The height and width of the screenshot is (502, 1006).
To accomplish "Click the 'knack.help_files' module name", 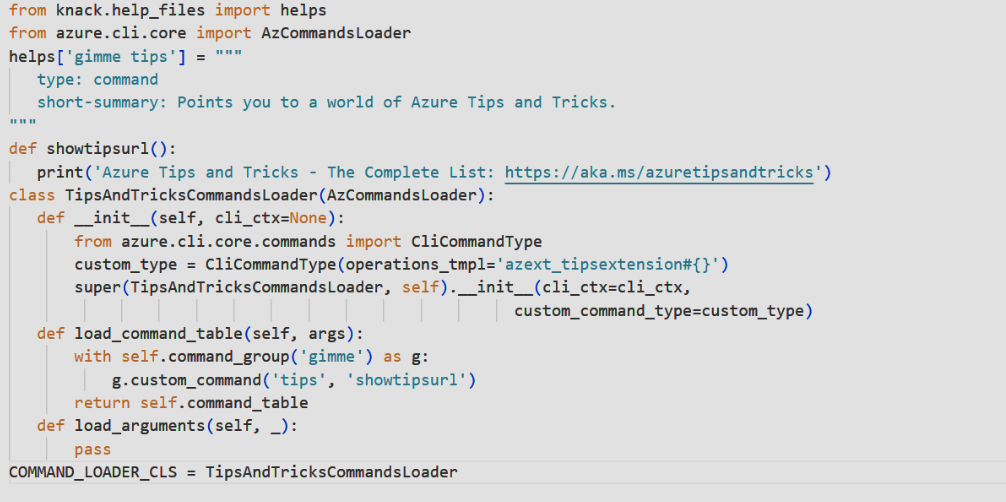I will click(x=131, y=11).
